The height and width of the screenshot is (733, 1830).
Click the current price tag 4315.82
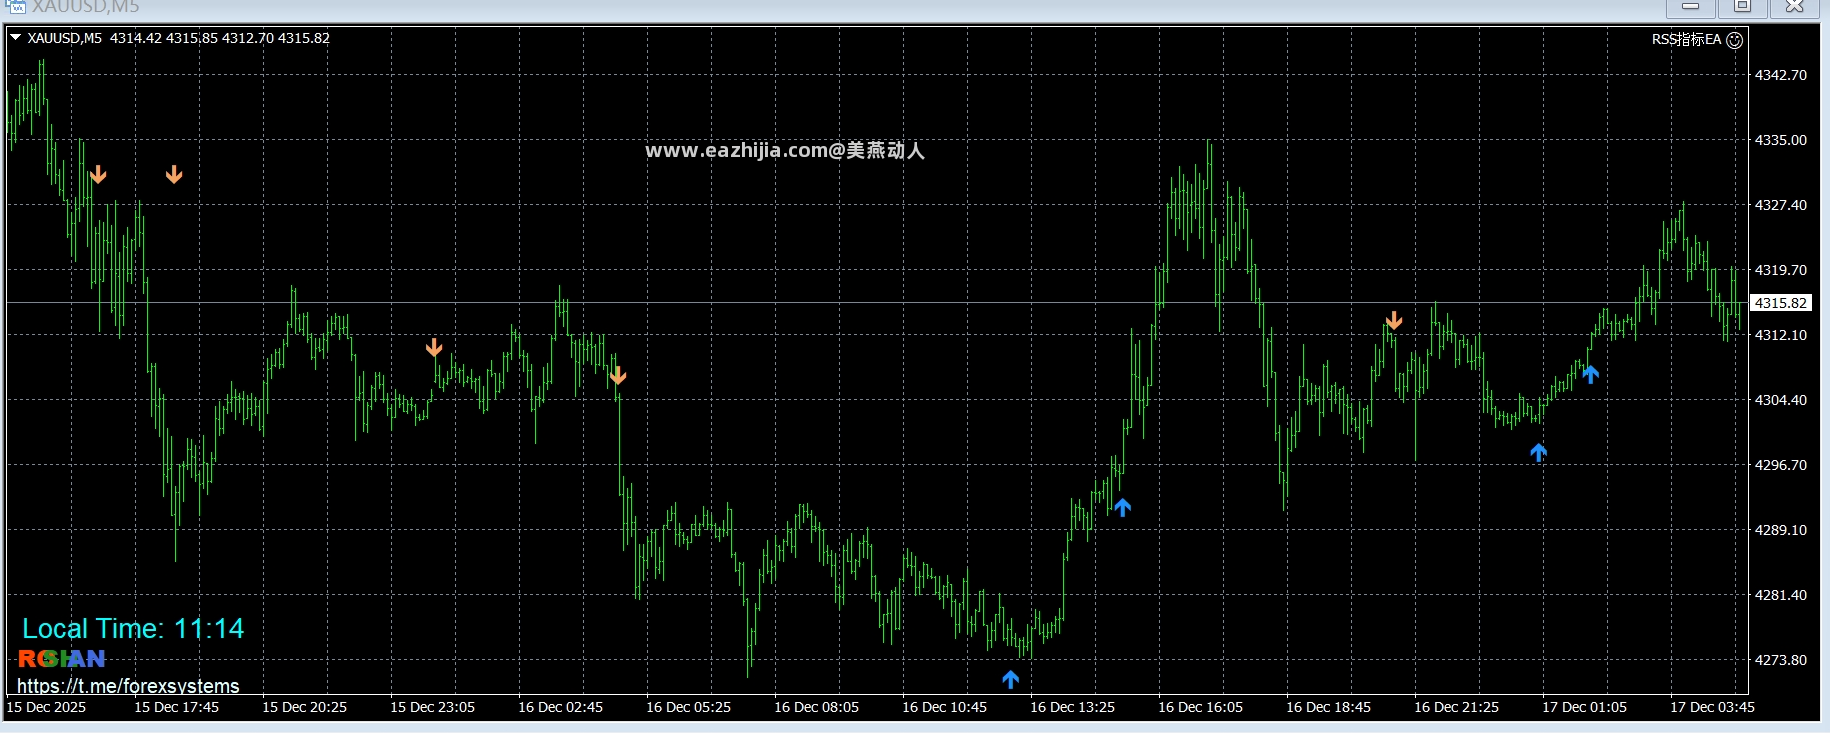[x=1780, y=303]
